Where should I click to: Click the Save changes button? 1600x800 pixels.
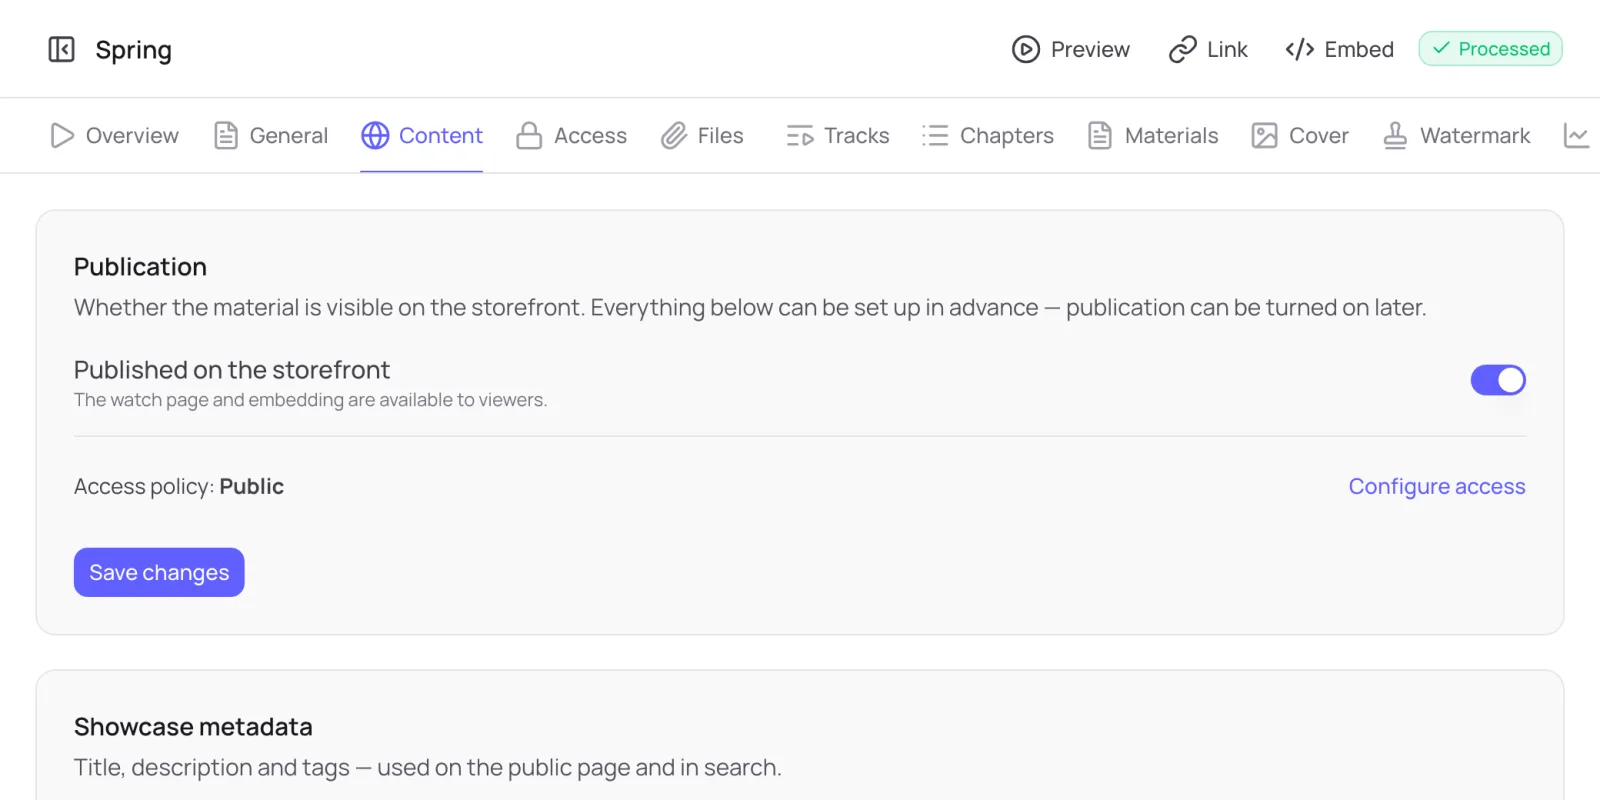pyautogui.click(x=159, y=572)
